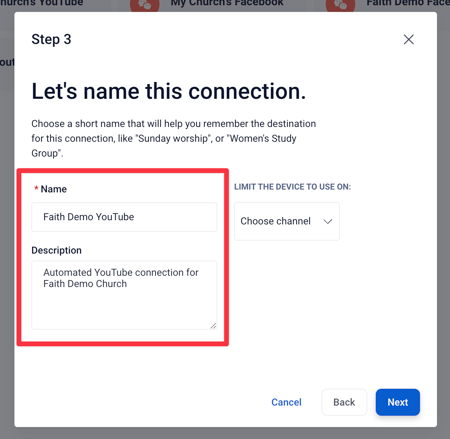Click the 'LIMIT THE DEVICE TO USE ON:' label
The height and width of the screenshot is (439, 450).
292,187
